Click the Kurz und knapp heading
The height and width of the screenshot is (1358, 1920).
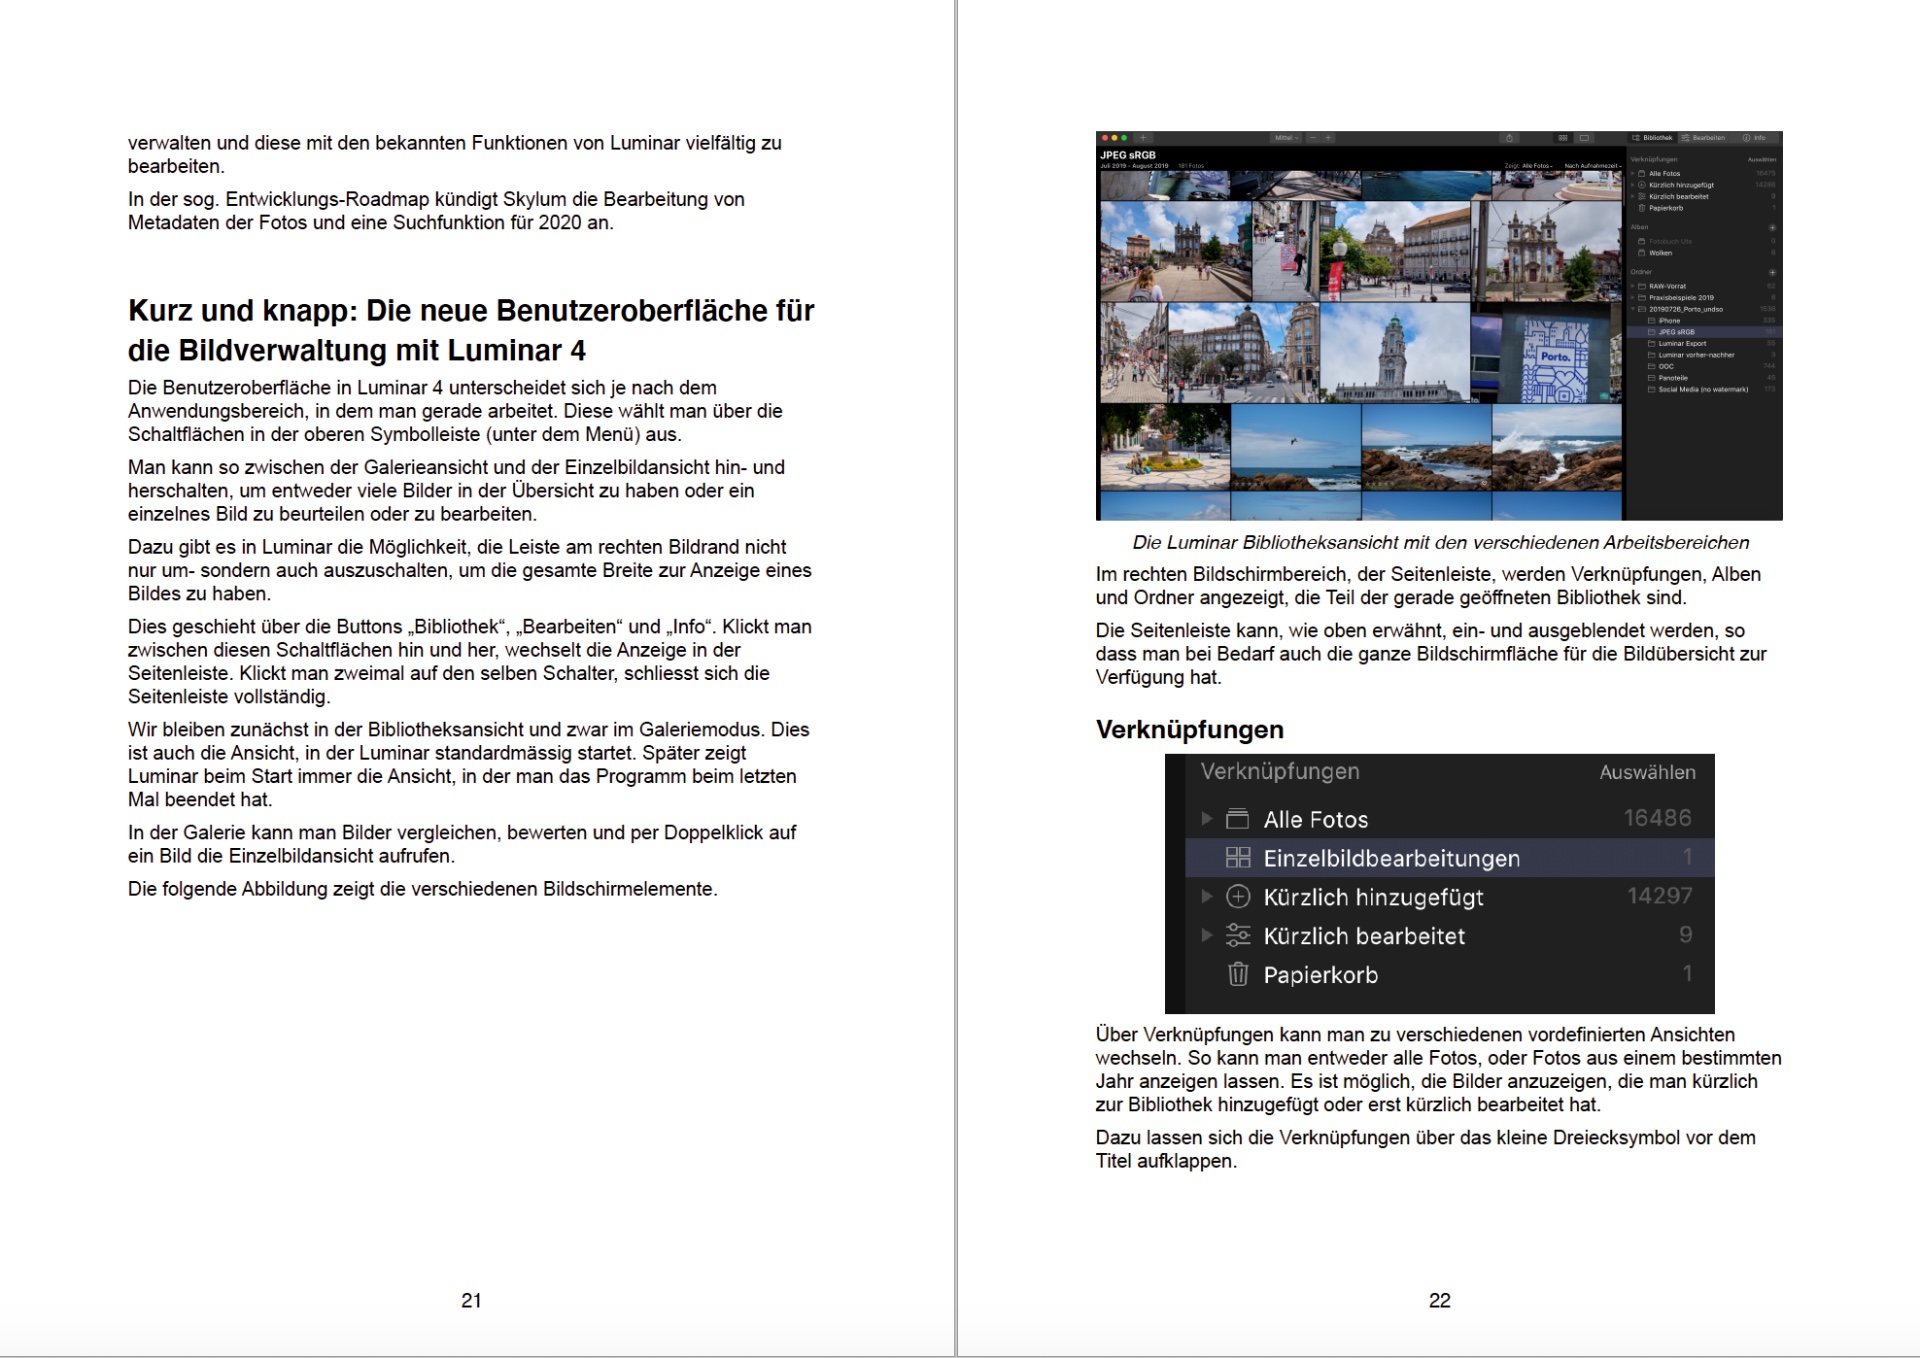(x=471, y=330)
